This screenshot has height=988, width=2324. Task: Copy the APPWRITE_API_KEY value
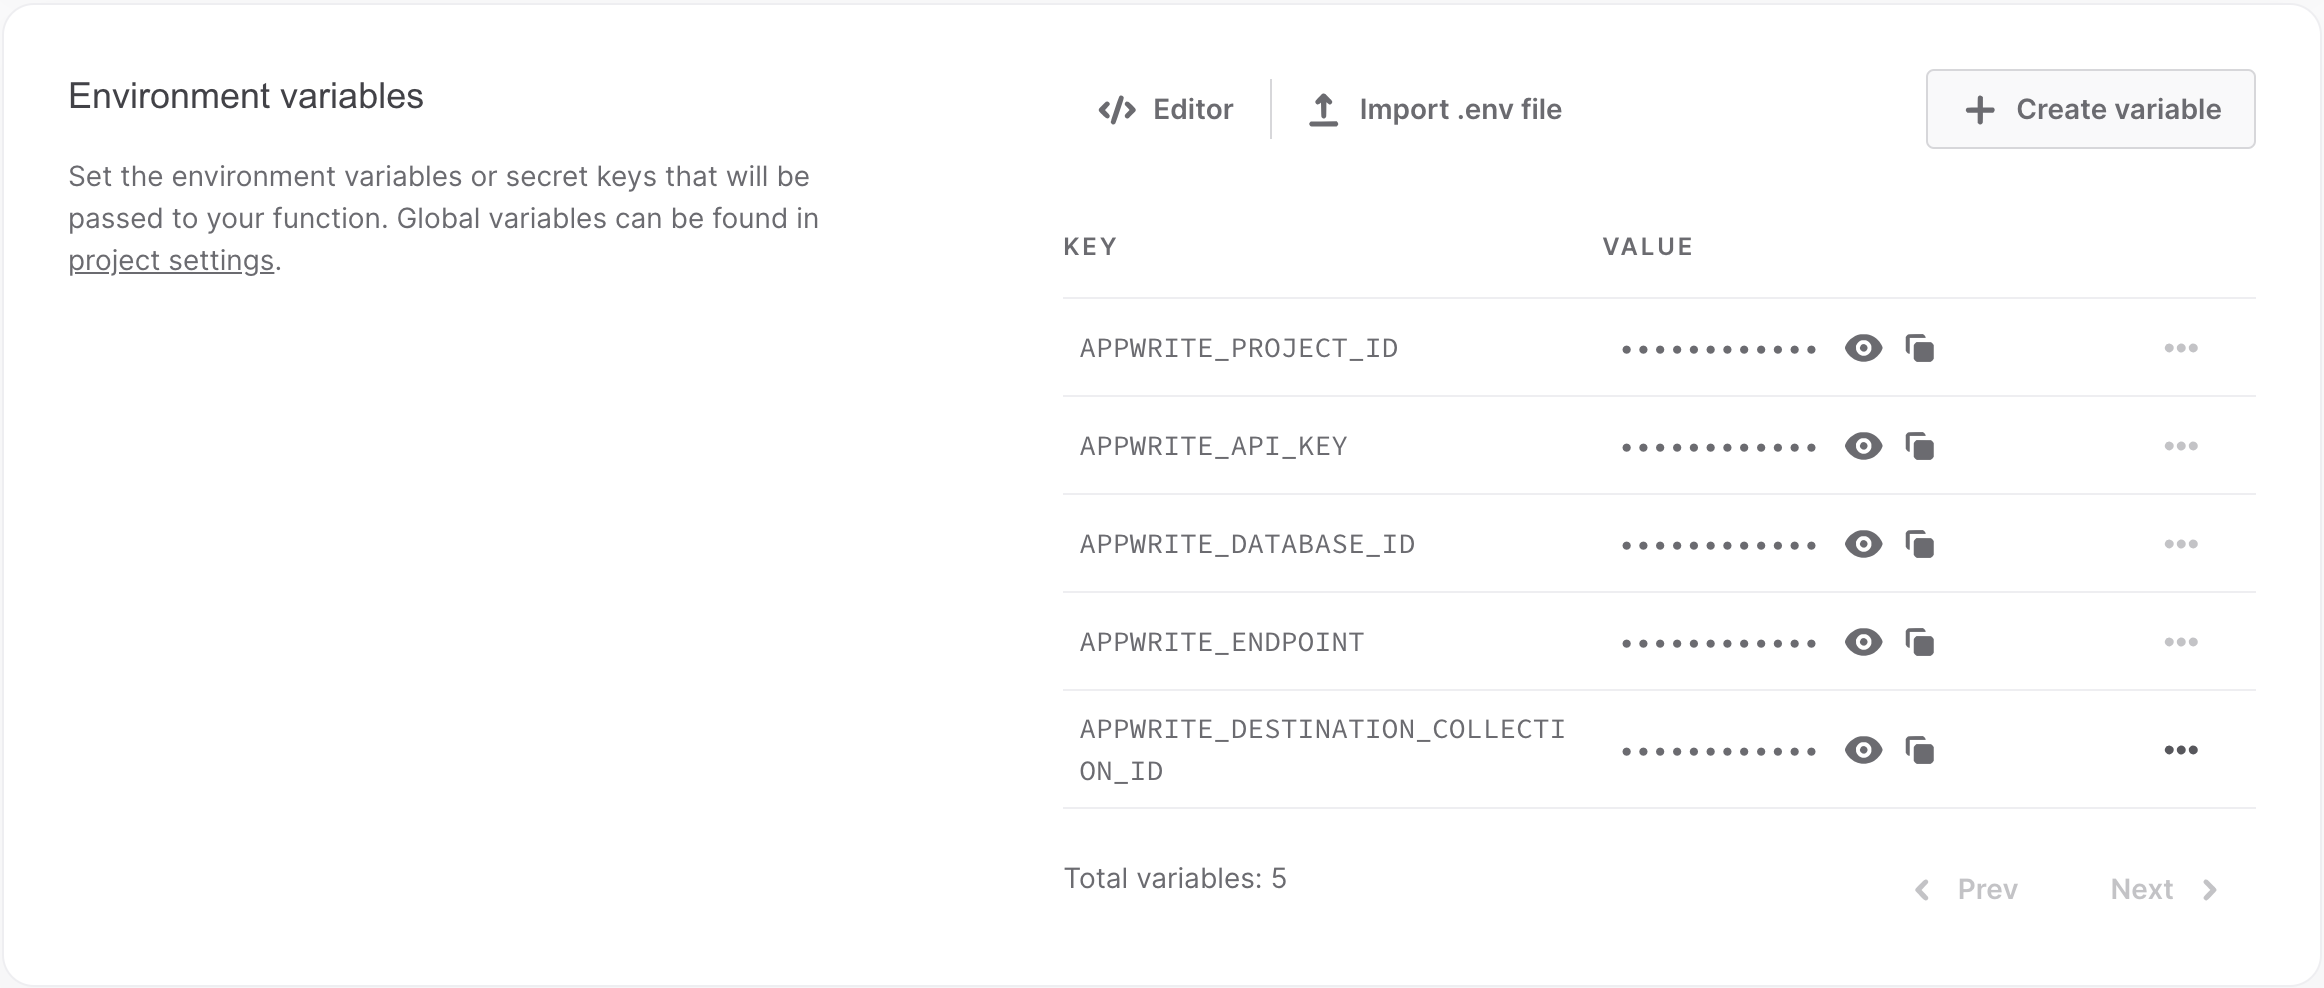pos(1922,446)
